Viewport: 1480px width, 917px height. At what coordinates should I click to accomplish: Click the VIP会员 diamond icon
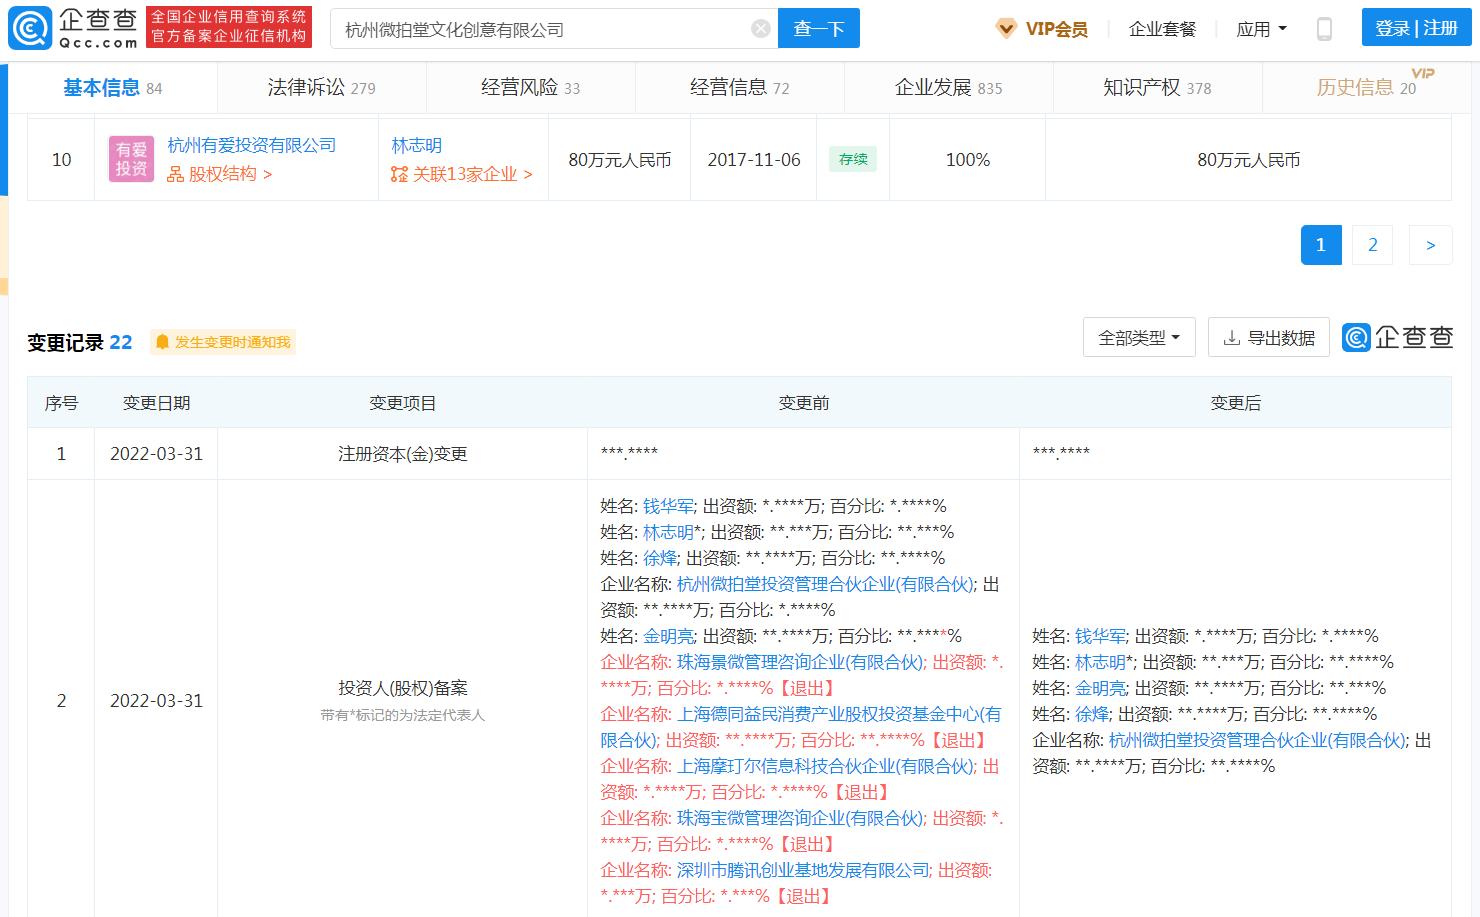[1006, 29]
